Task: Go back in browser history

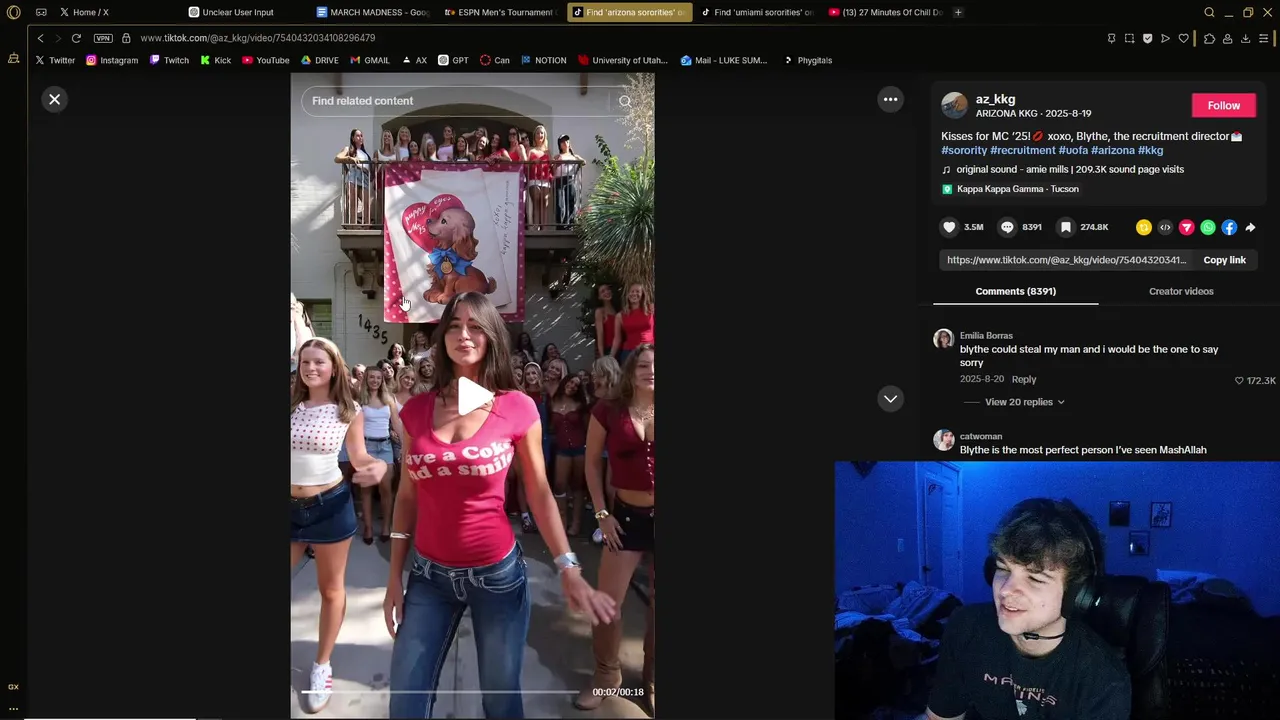Action: (40, 38)
